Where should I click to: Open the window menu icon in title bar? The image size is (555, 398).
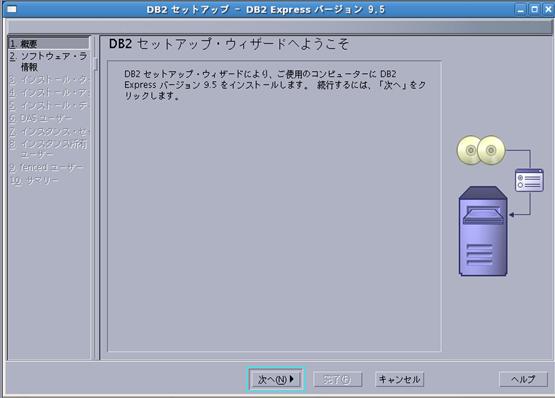click(12, 9)
